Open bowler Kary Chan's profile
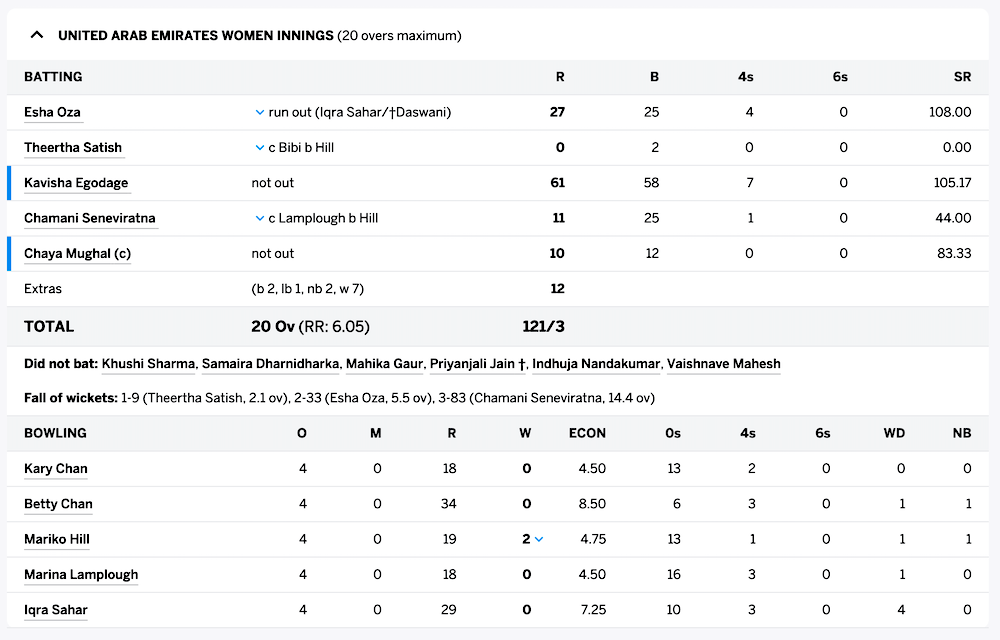Viewport: 1000px width, 640px height. coord(55,468)
